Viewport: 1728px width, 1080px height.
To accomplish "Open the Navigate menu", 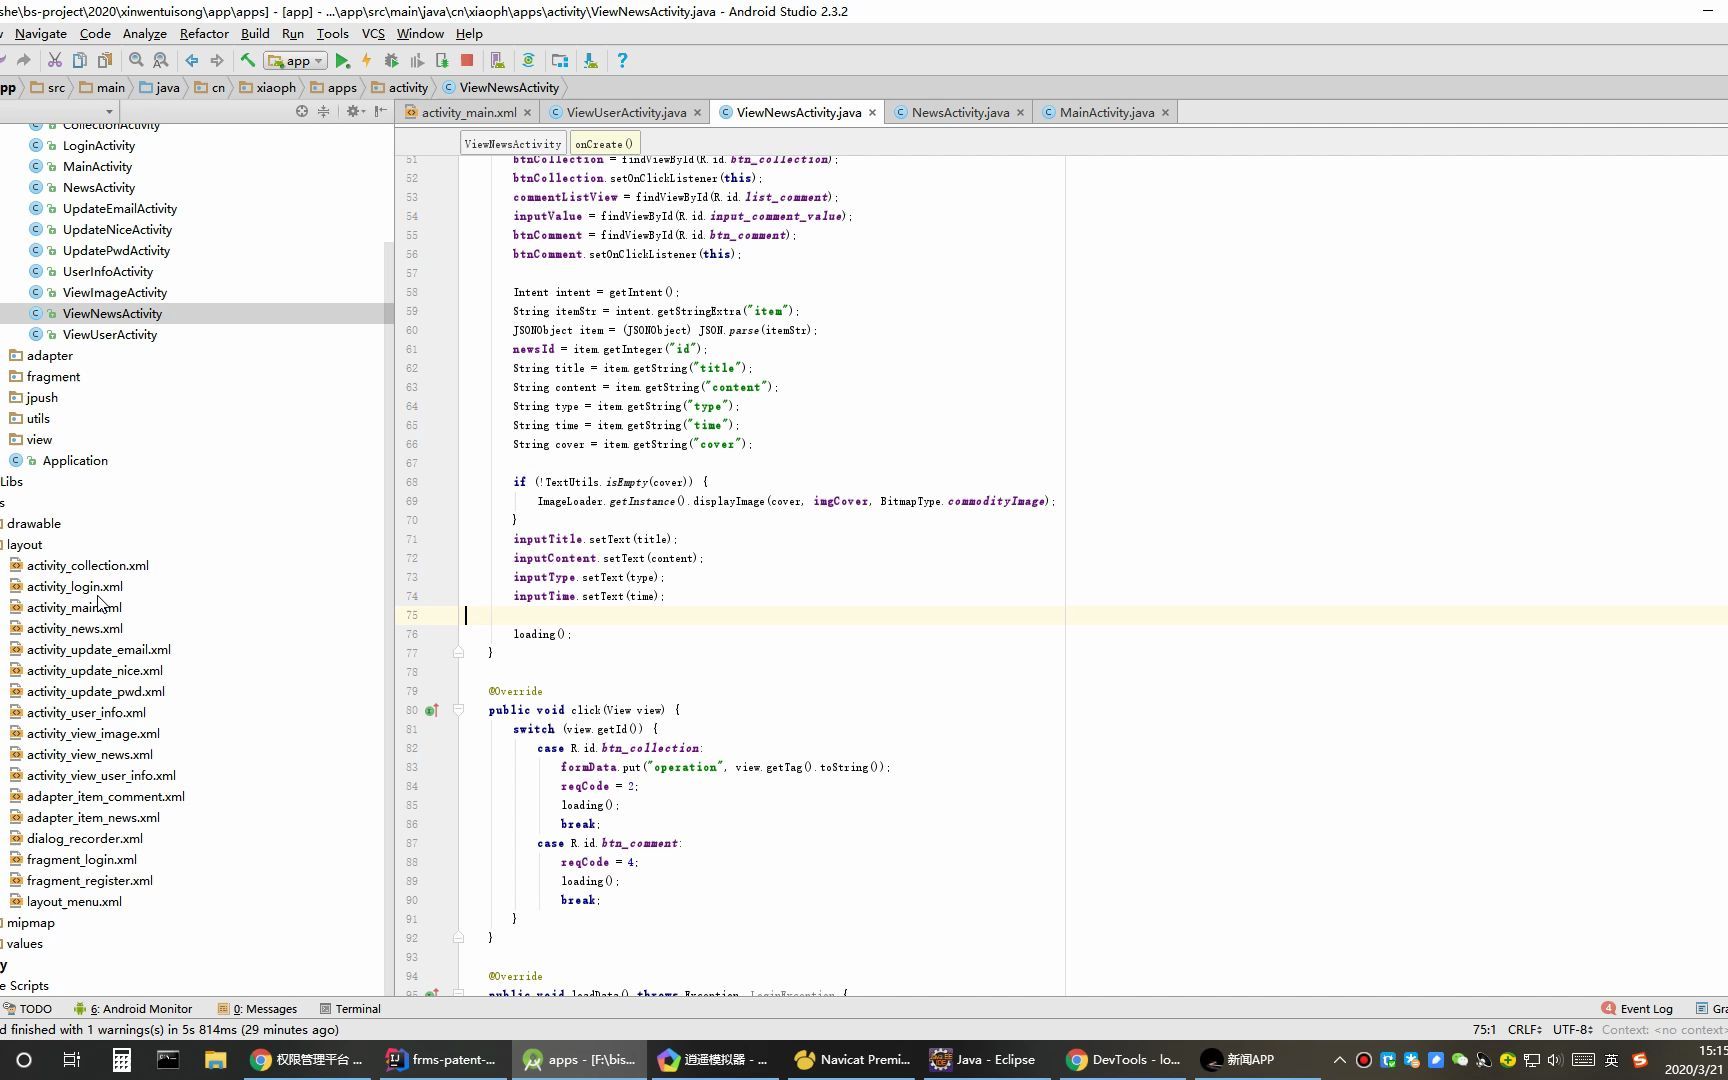I will [x=41, y=33].
